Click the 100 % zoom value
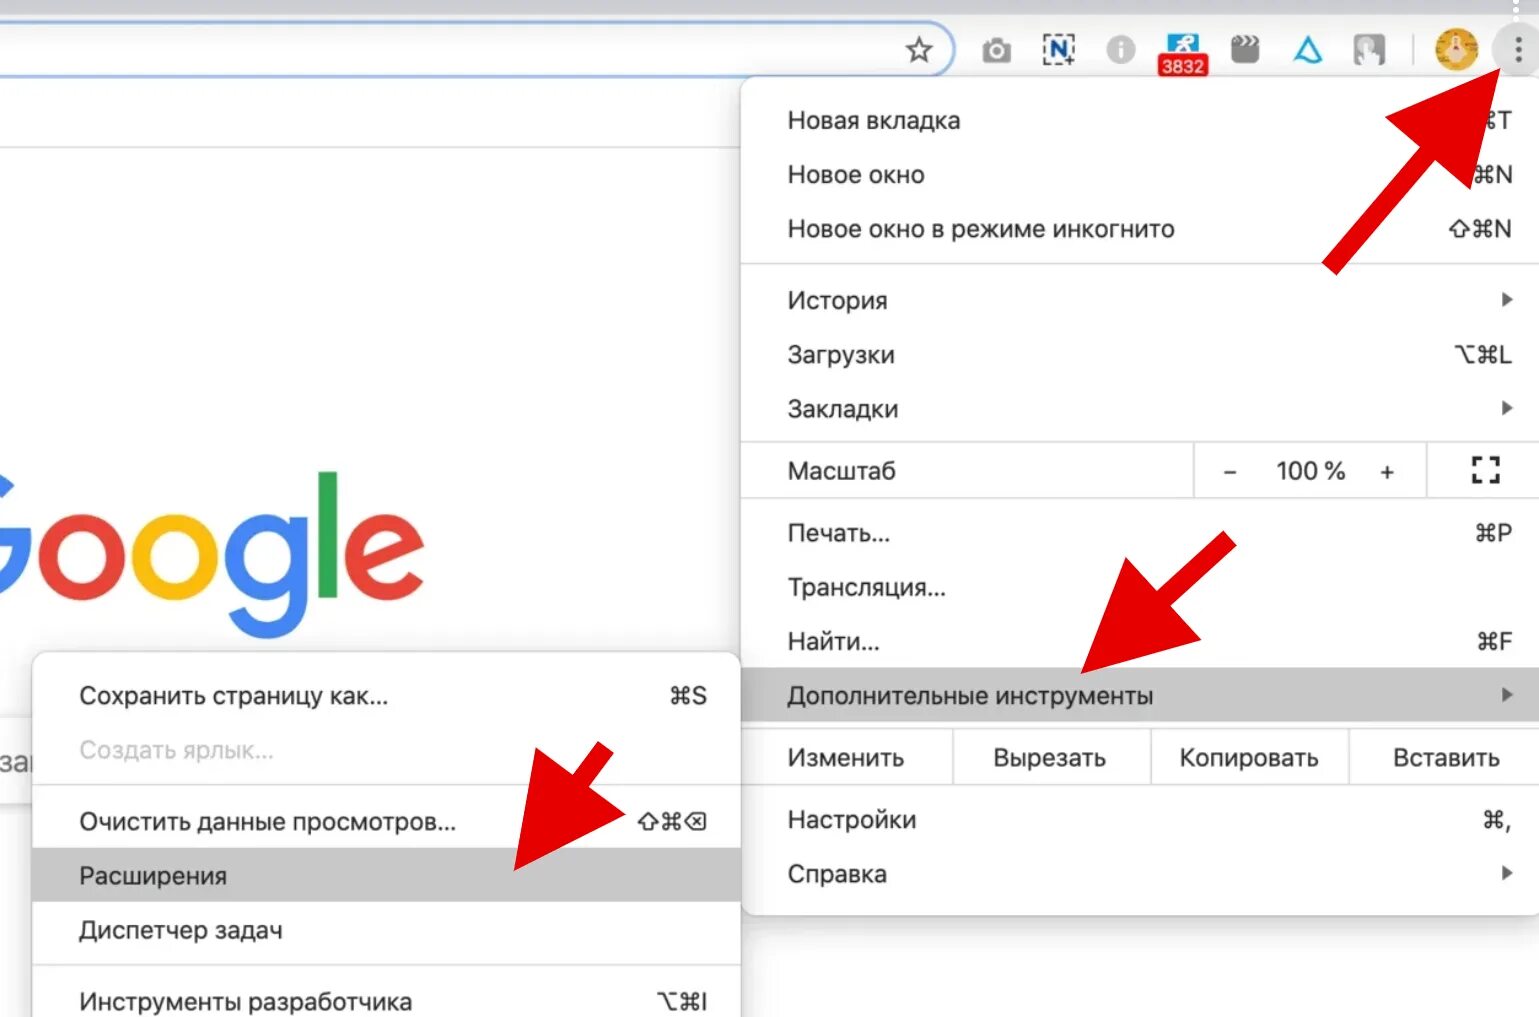The height and width of the screenshot is (1017, 1539). tap(1310, 471)
